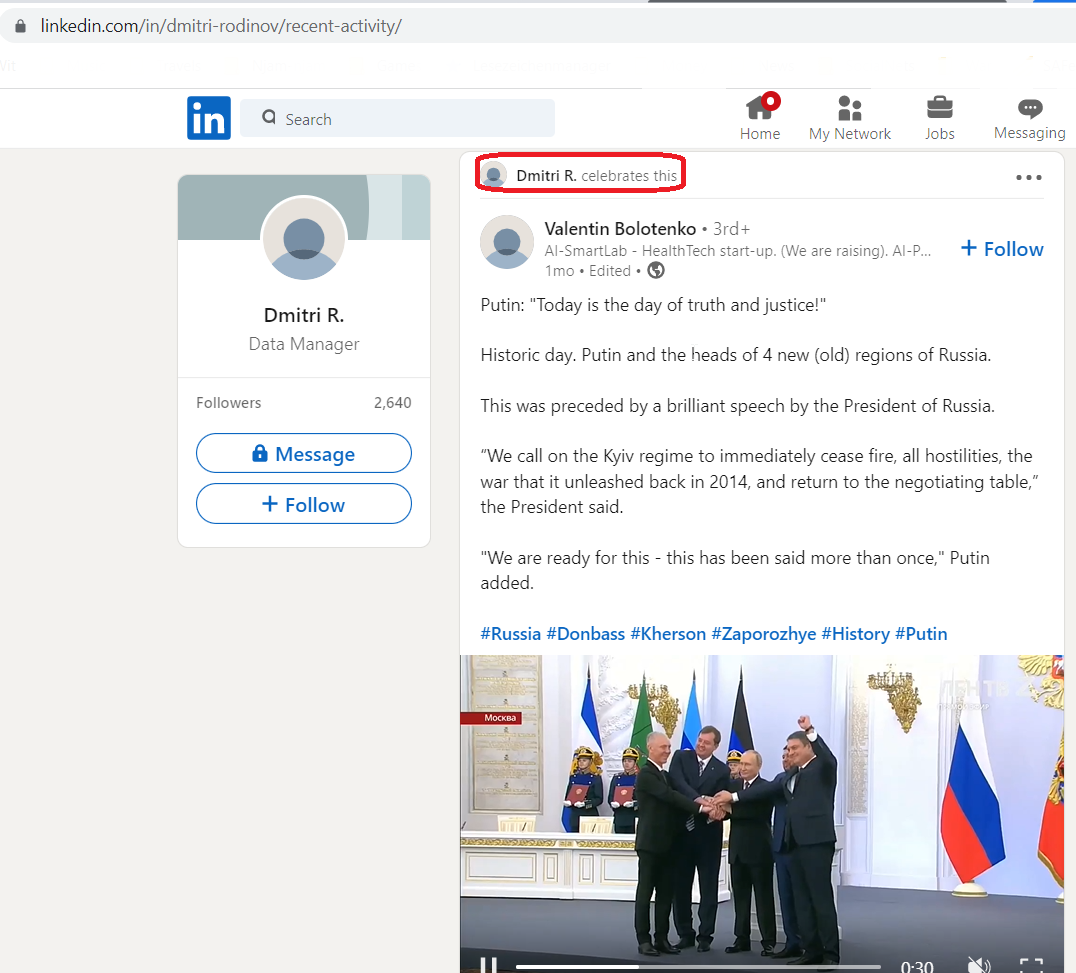Click the globe public-visibility icon
Viewport: 1076px width, 973px height.
click(656, 270)
